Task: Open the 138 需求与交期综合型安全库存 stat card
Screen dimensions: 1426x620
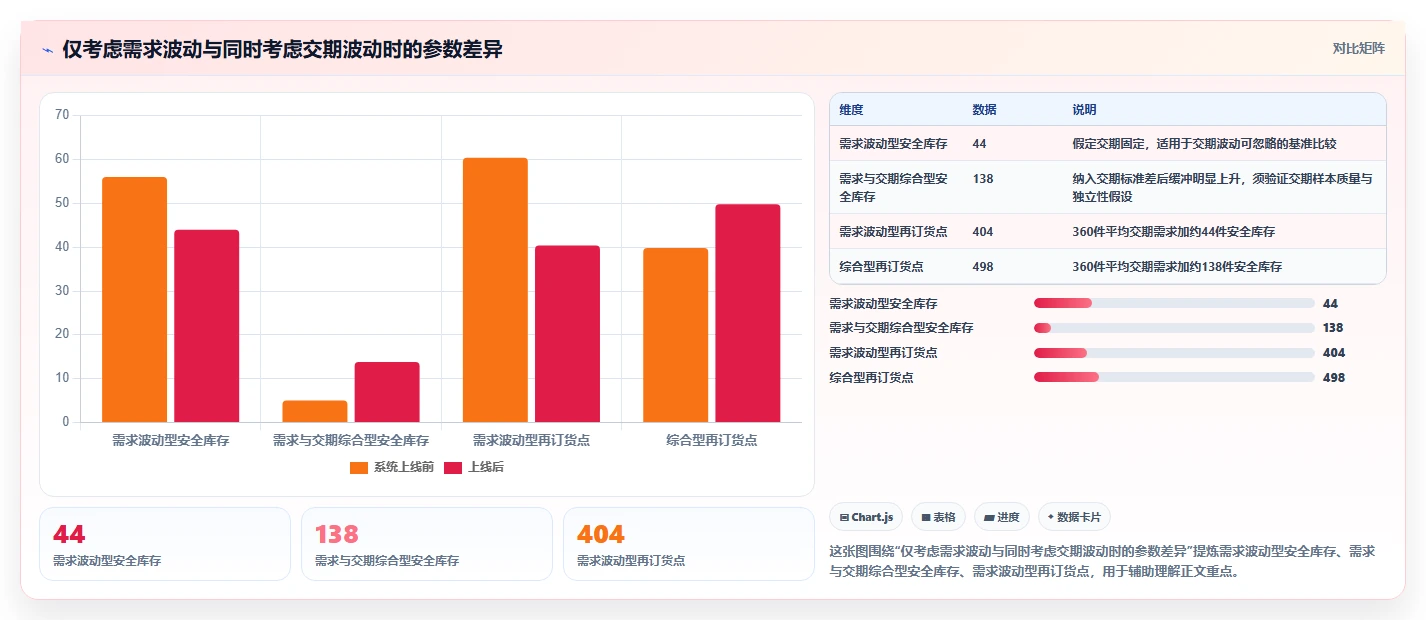Action: pyautogui.click(x=427, y=544)
